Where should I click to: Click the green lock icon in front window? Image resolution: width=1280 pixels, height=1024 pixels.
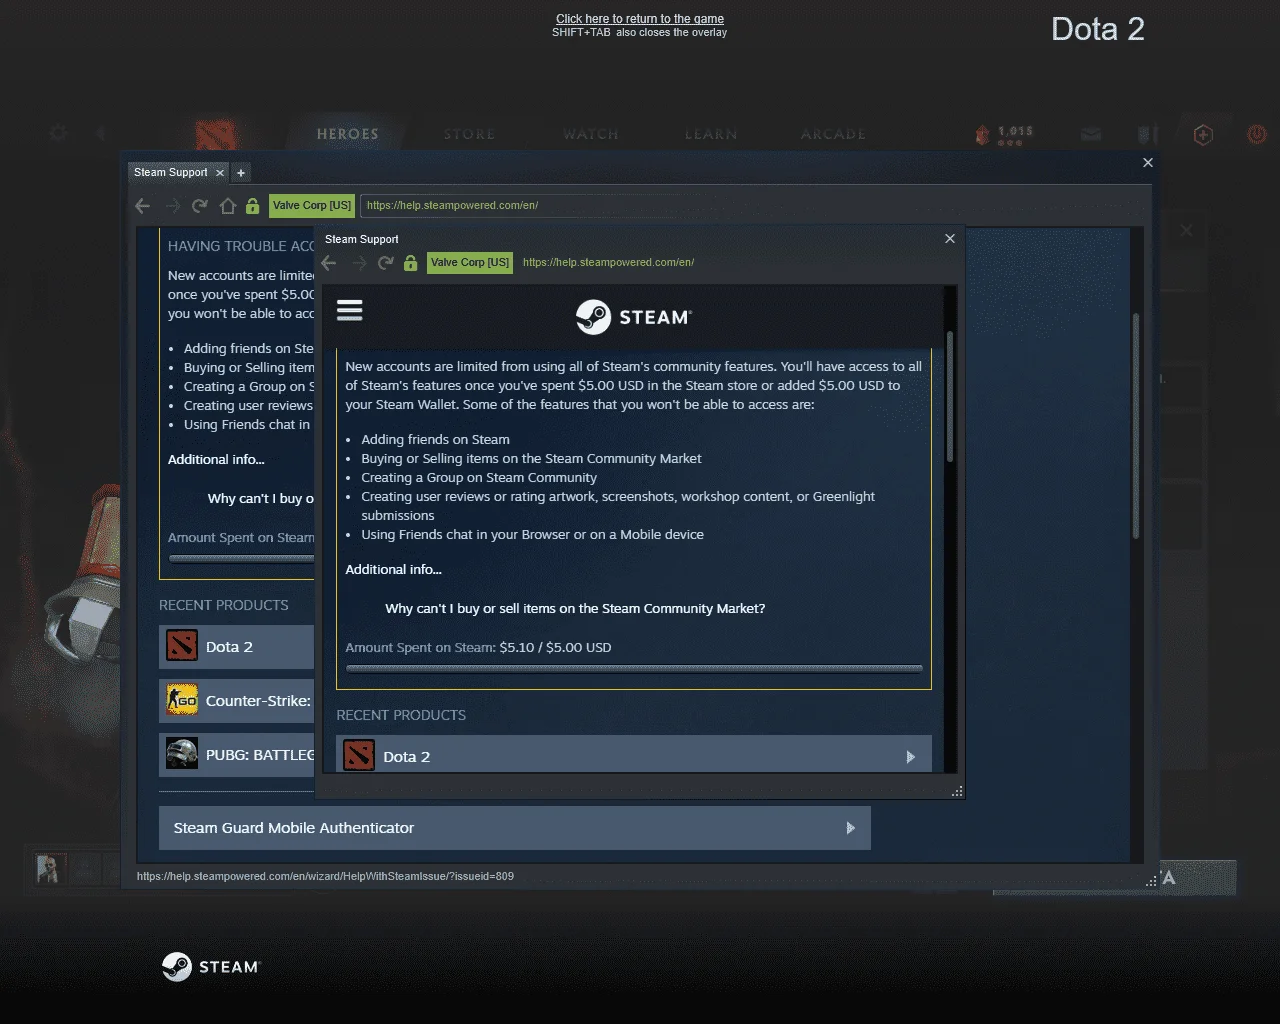tap(410, 263)
